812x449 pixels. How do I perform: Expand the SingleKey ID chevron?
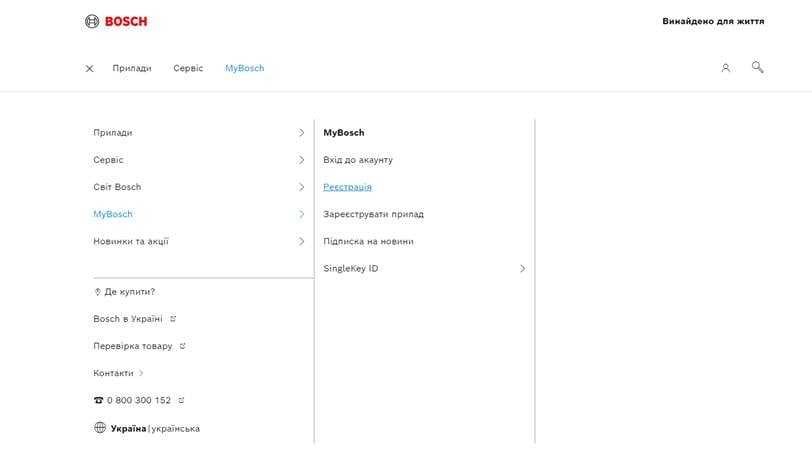click(523, 268)
